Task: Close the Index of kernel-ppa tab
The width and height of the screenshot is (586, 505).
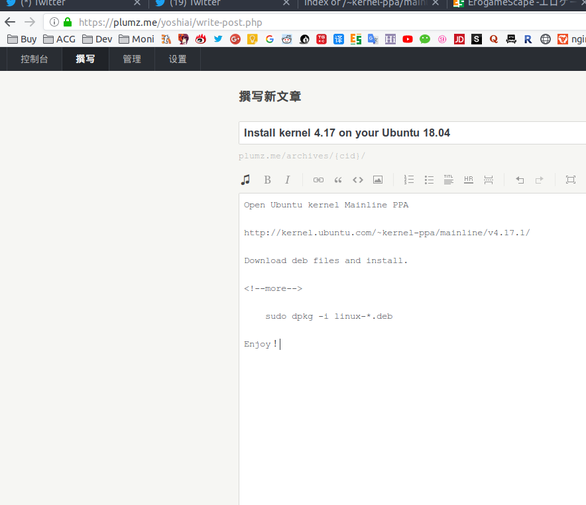Action: pyautogui.click(x=435, y=3)
